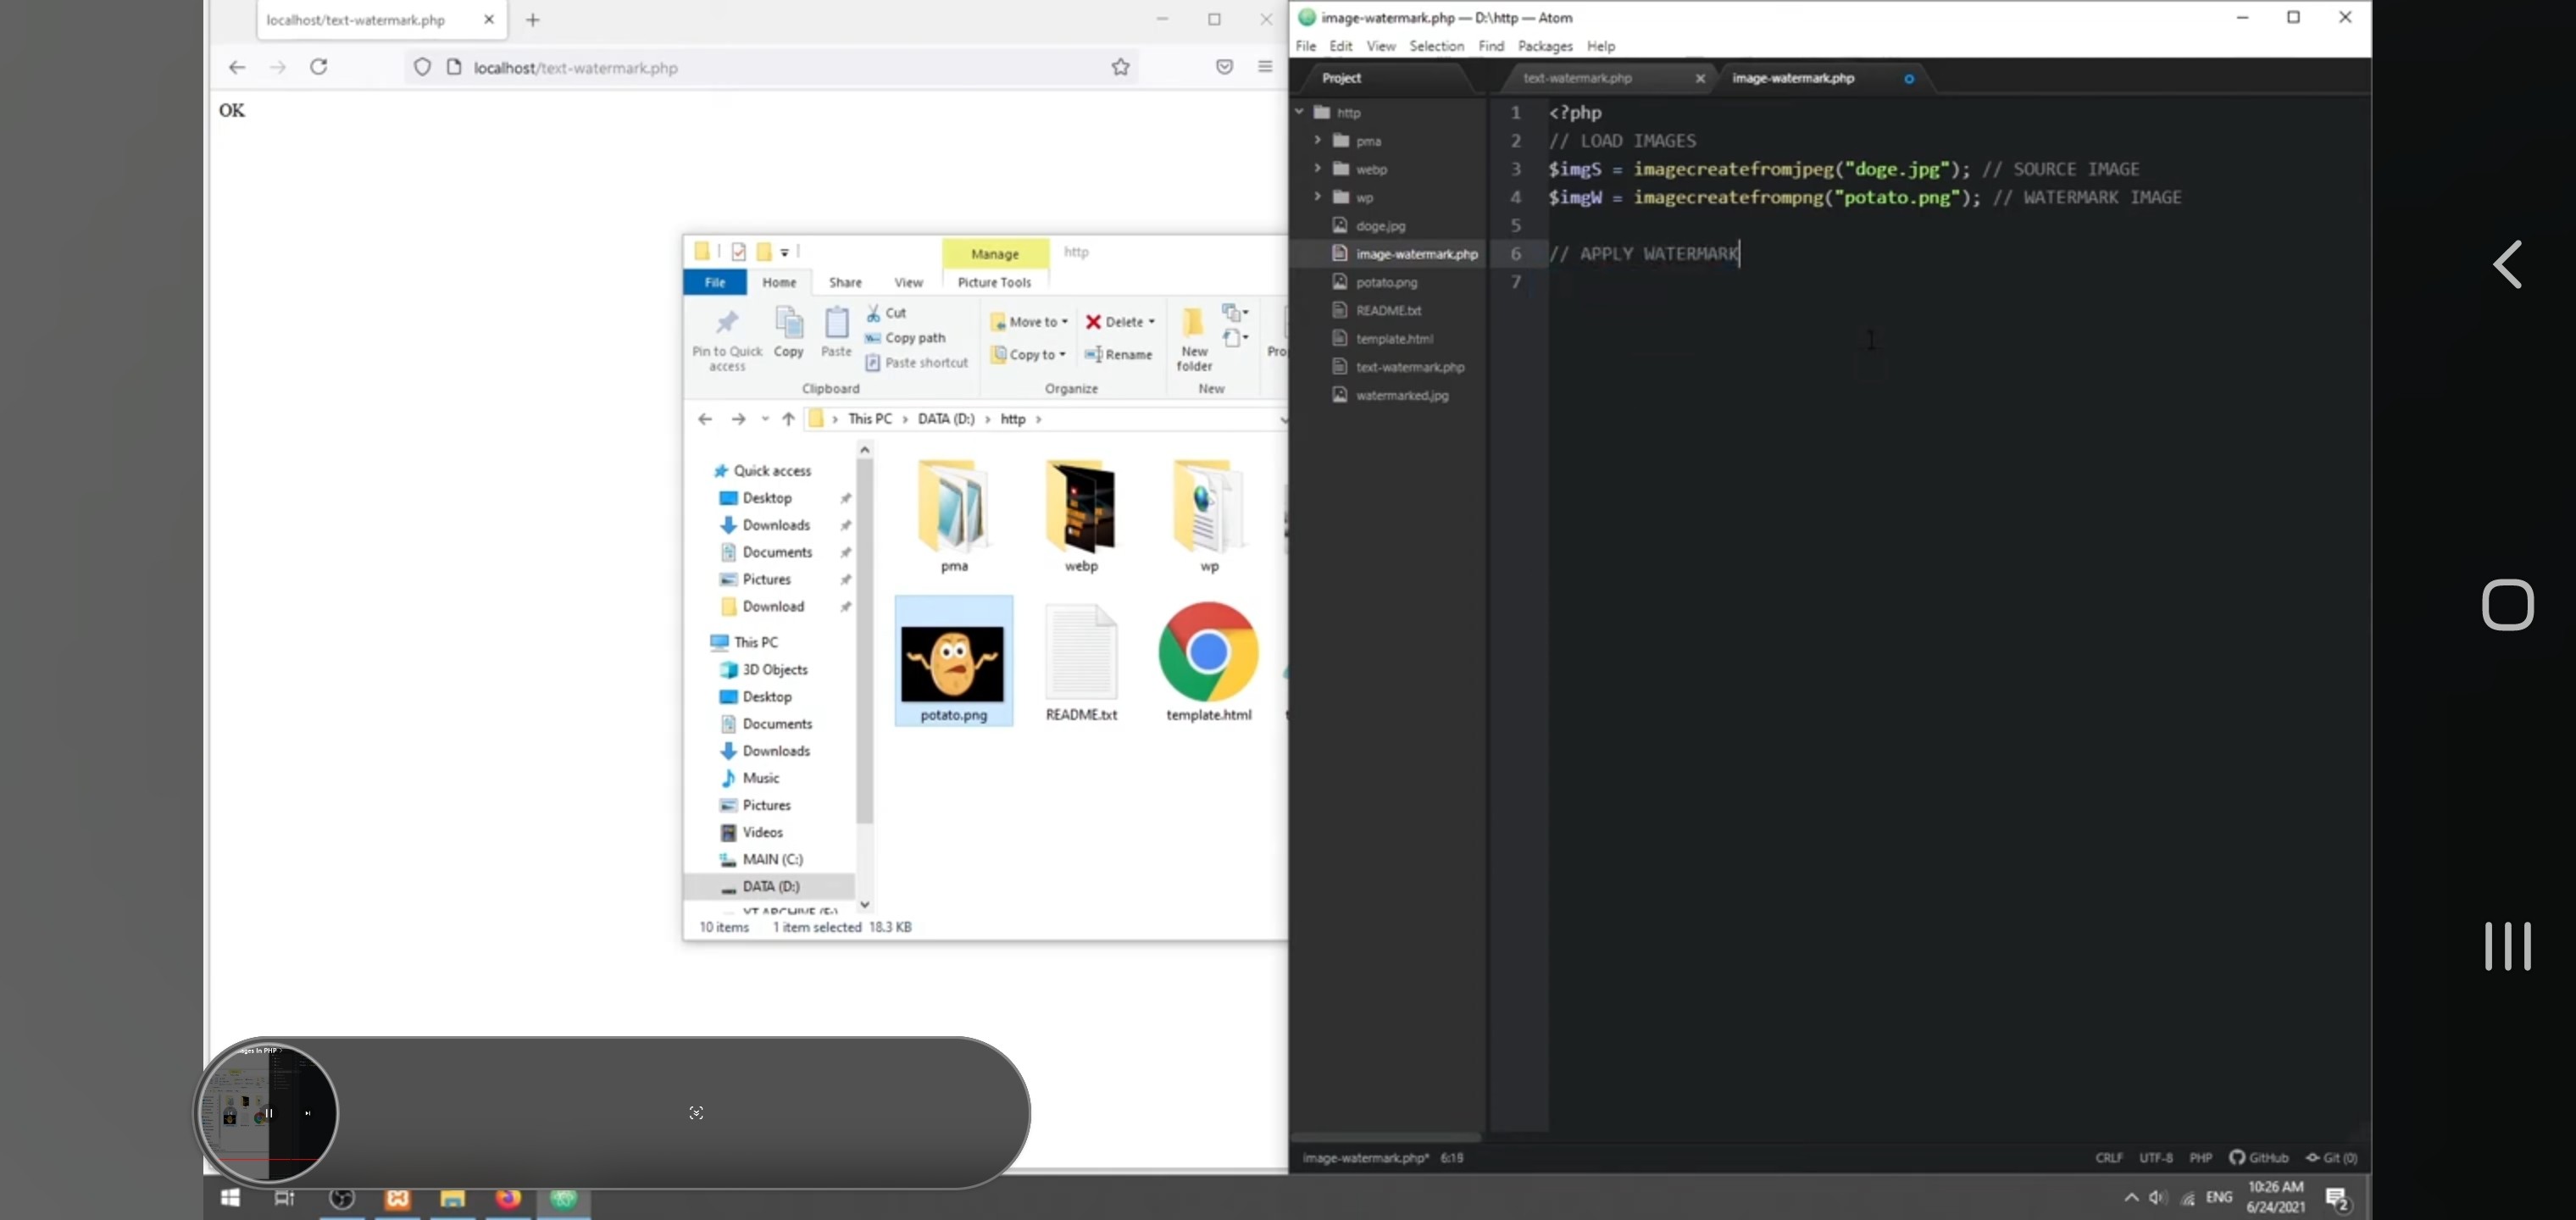Image resolution: width=2576 pixels, height=1220 pixels.
Task: Open the Windows Start menu
Action: (x=230, y=1198)
